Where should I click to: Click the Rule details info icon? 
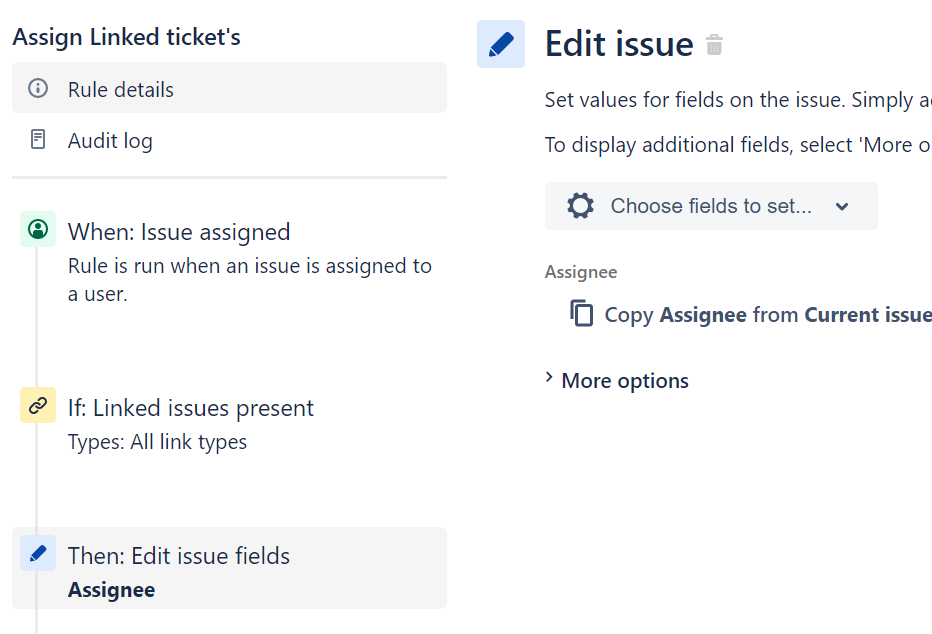pos(38,89)
